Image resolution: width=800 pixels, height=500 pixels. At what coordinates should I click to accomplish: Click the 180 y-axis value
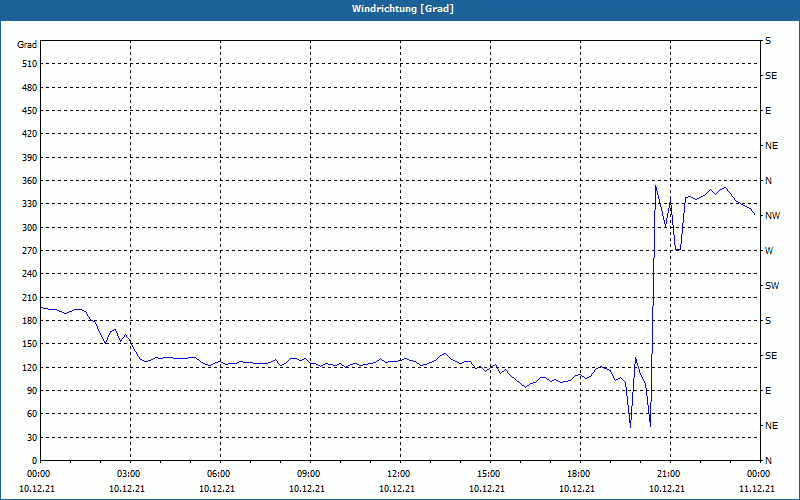(x=29, y=321)
